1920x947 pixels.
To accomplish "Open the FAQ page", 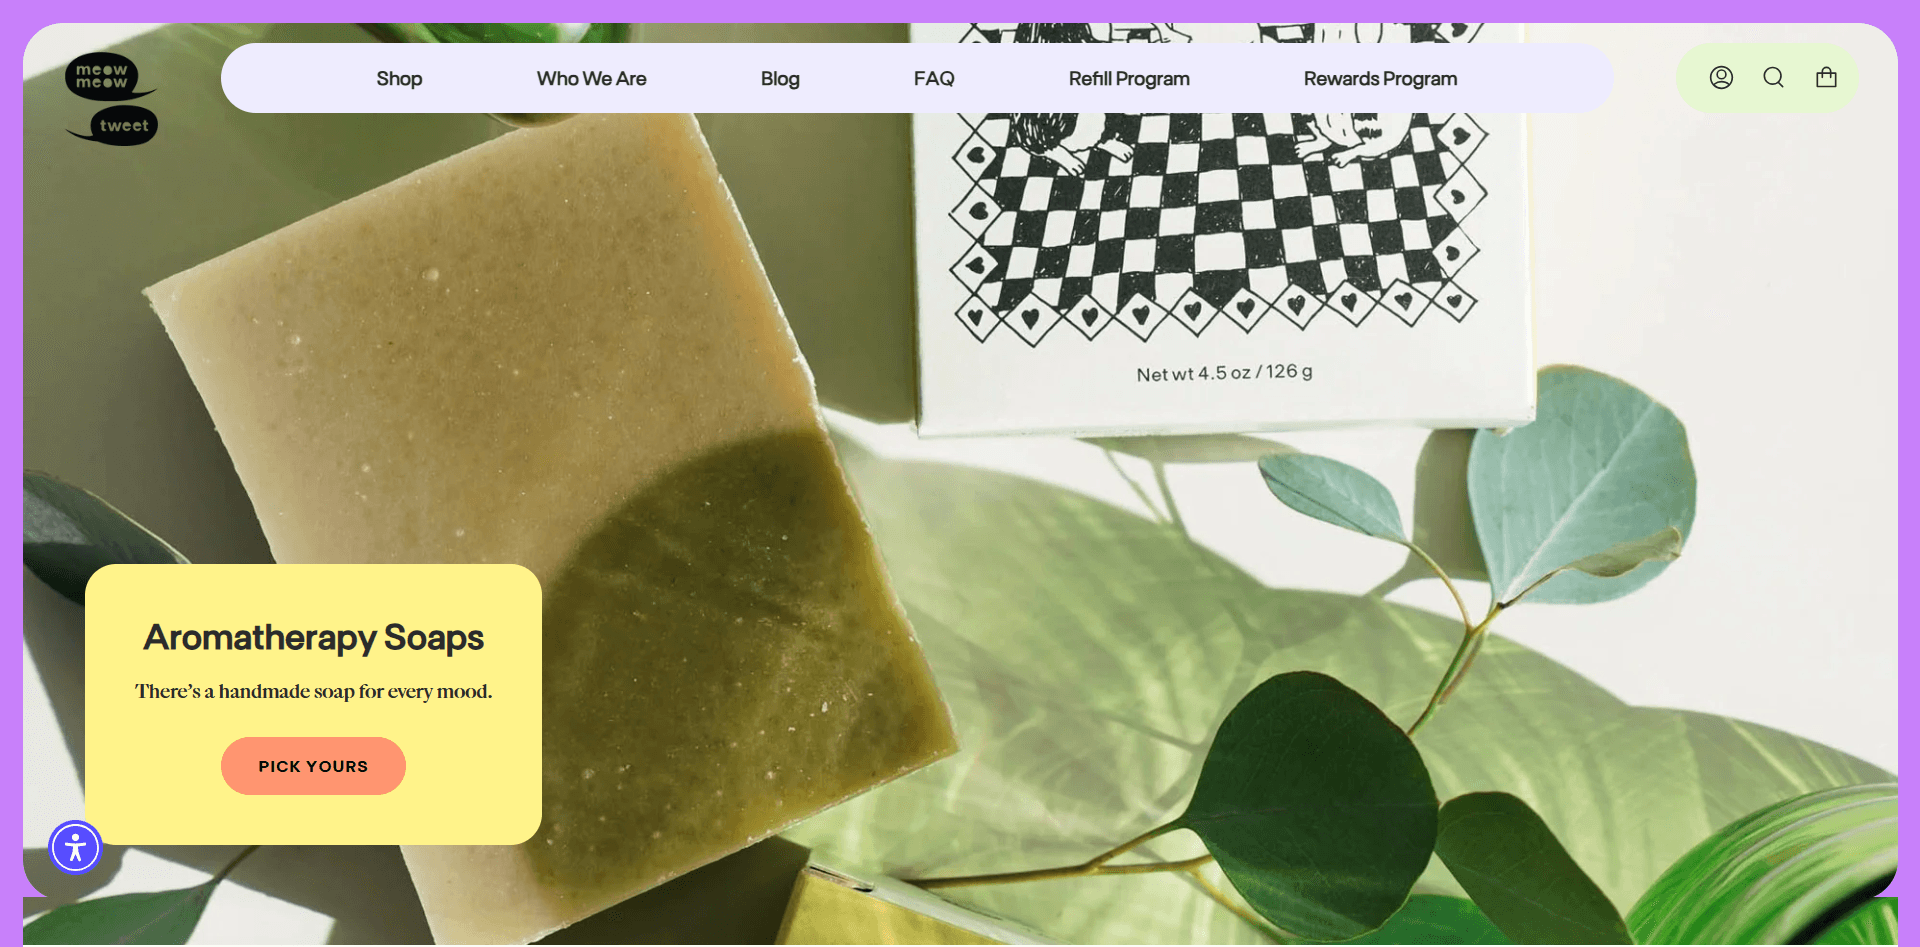I will coord(933,79).
